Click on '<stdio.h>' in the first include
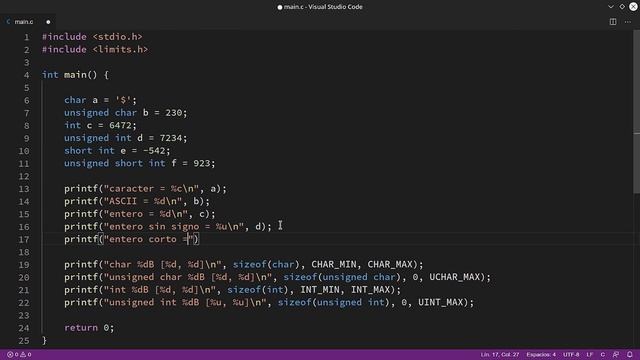640x360 pixels. pos(118,37)
